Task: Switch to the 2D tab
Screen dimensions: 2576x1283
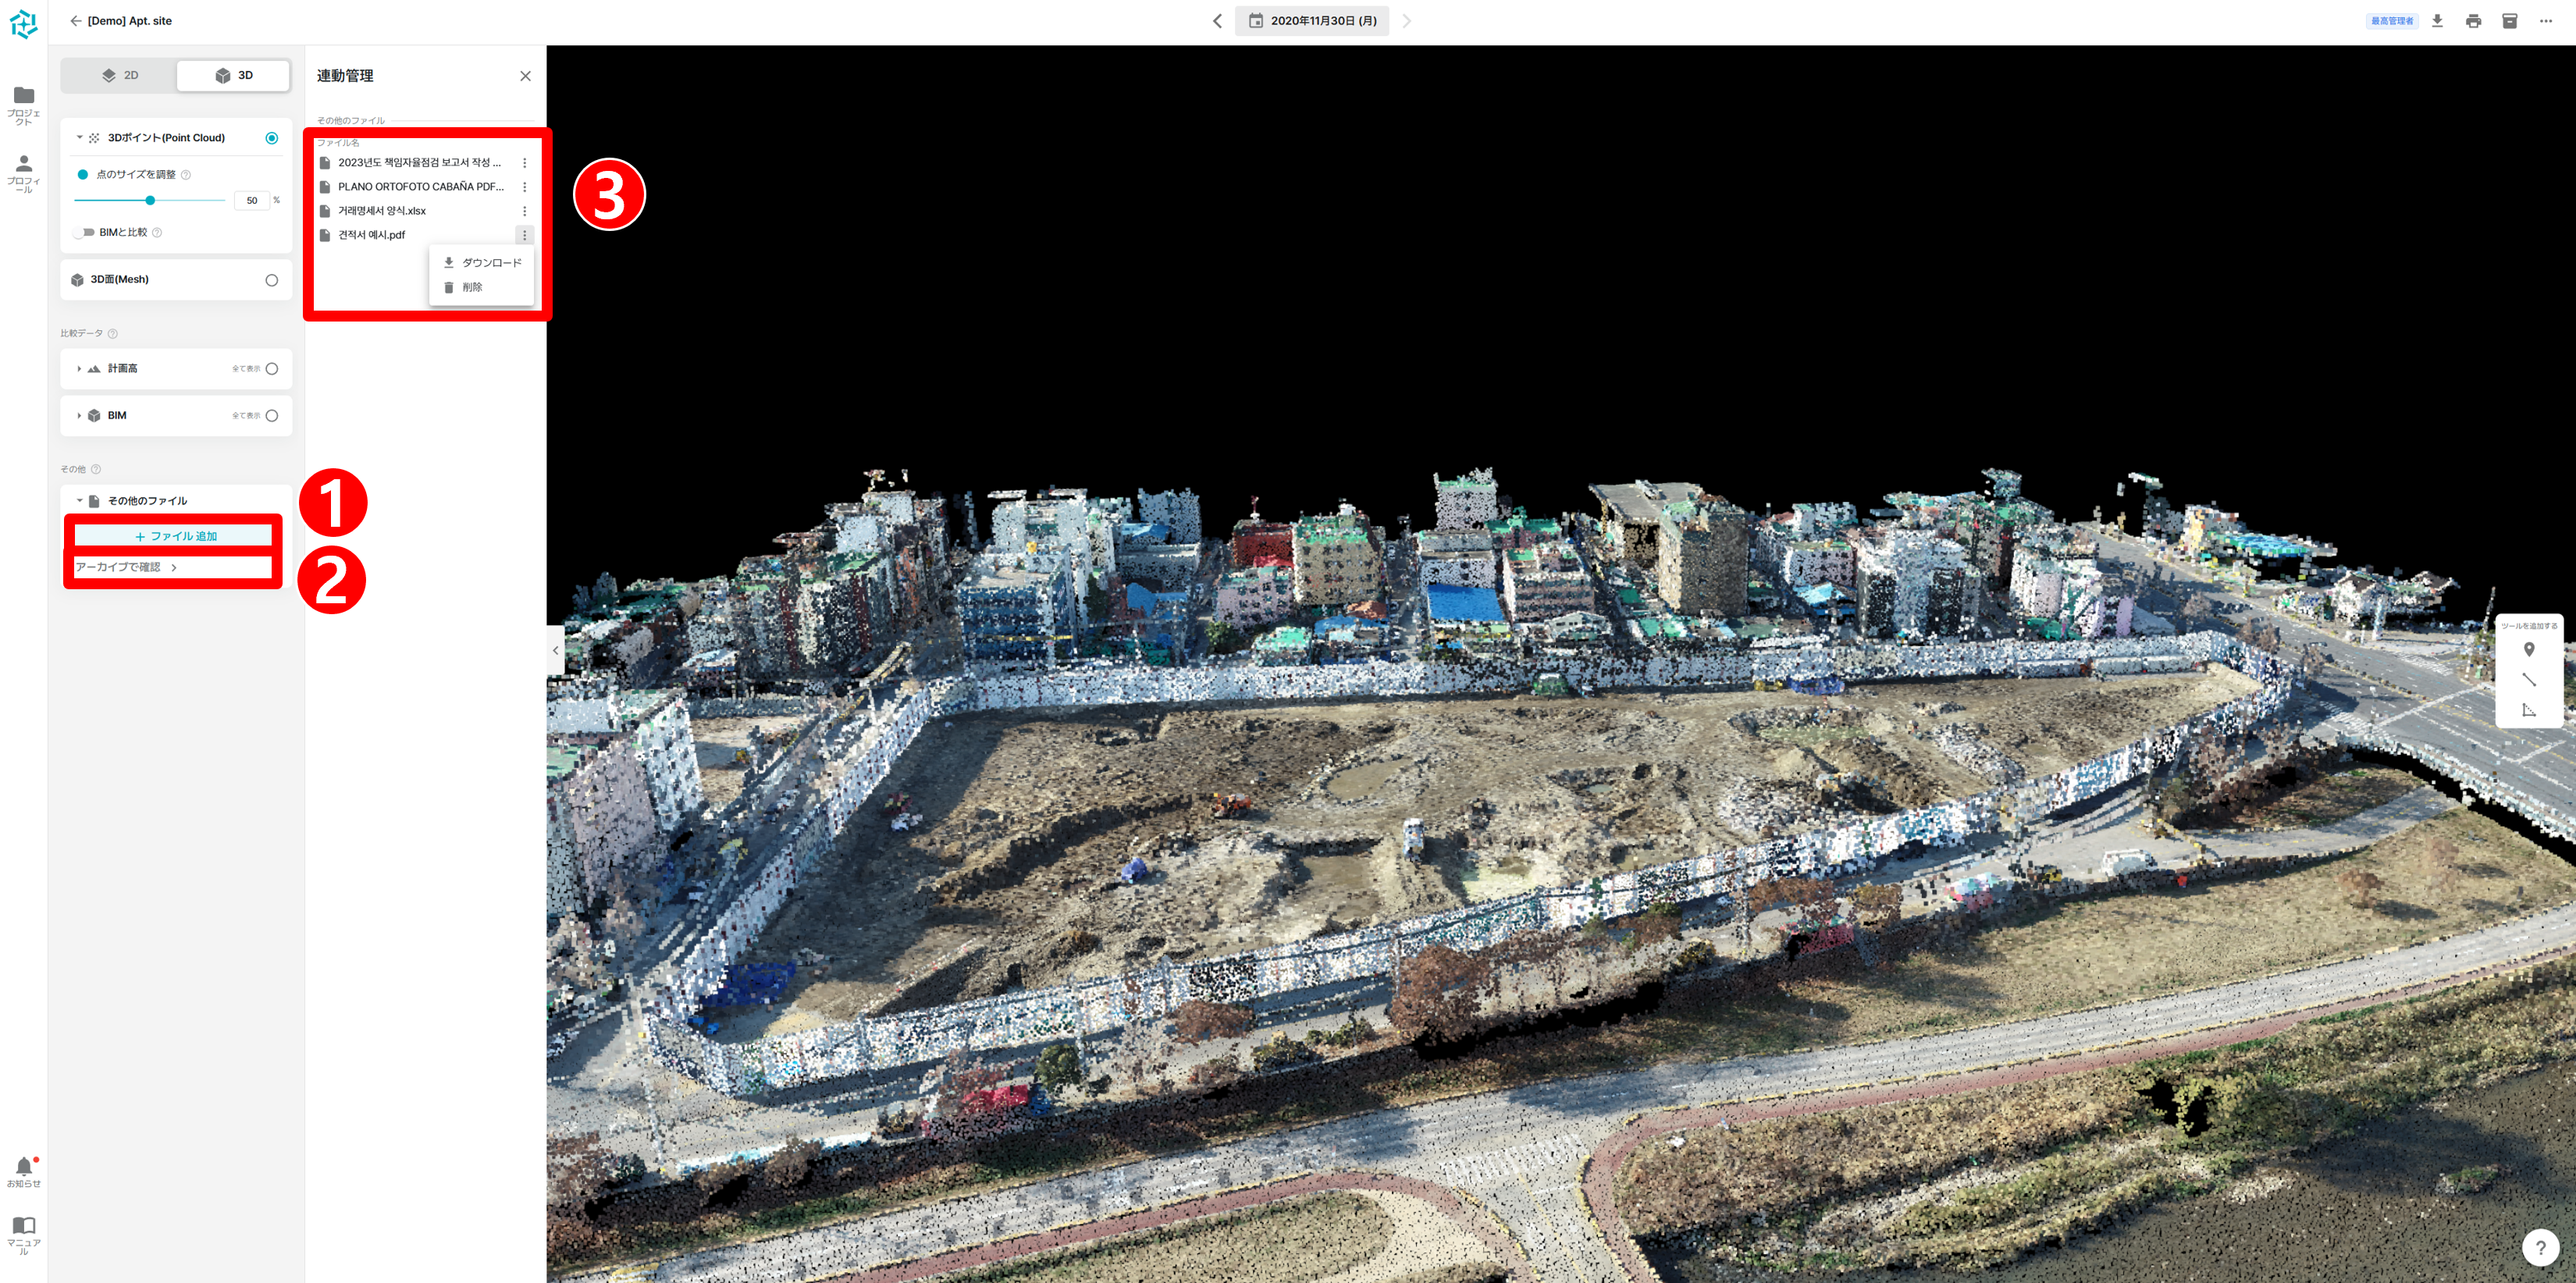Action: (x=120, y=76)
